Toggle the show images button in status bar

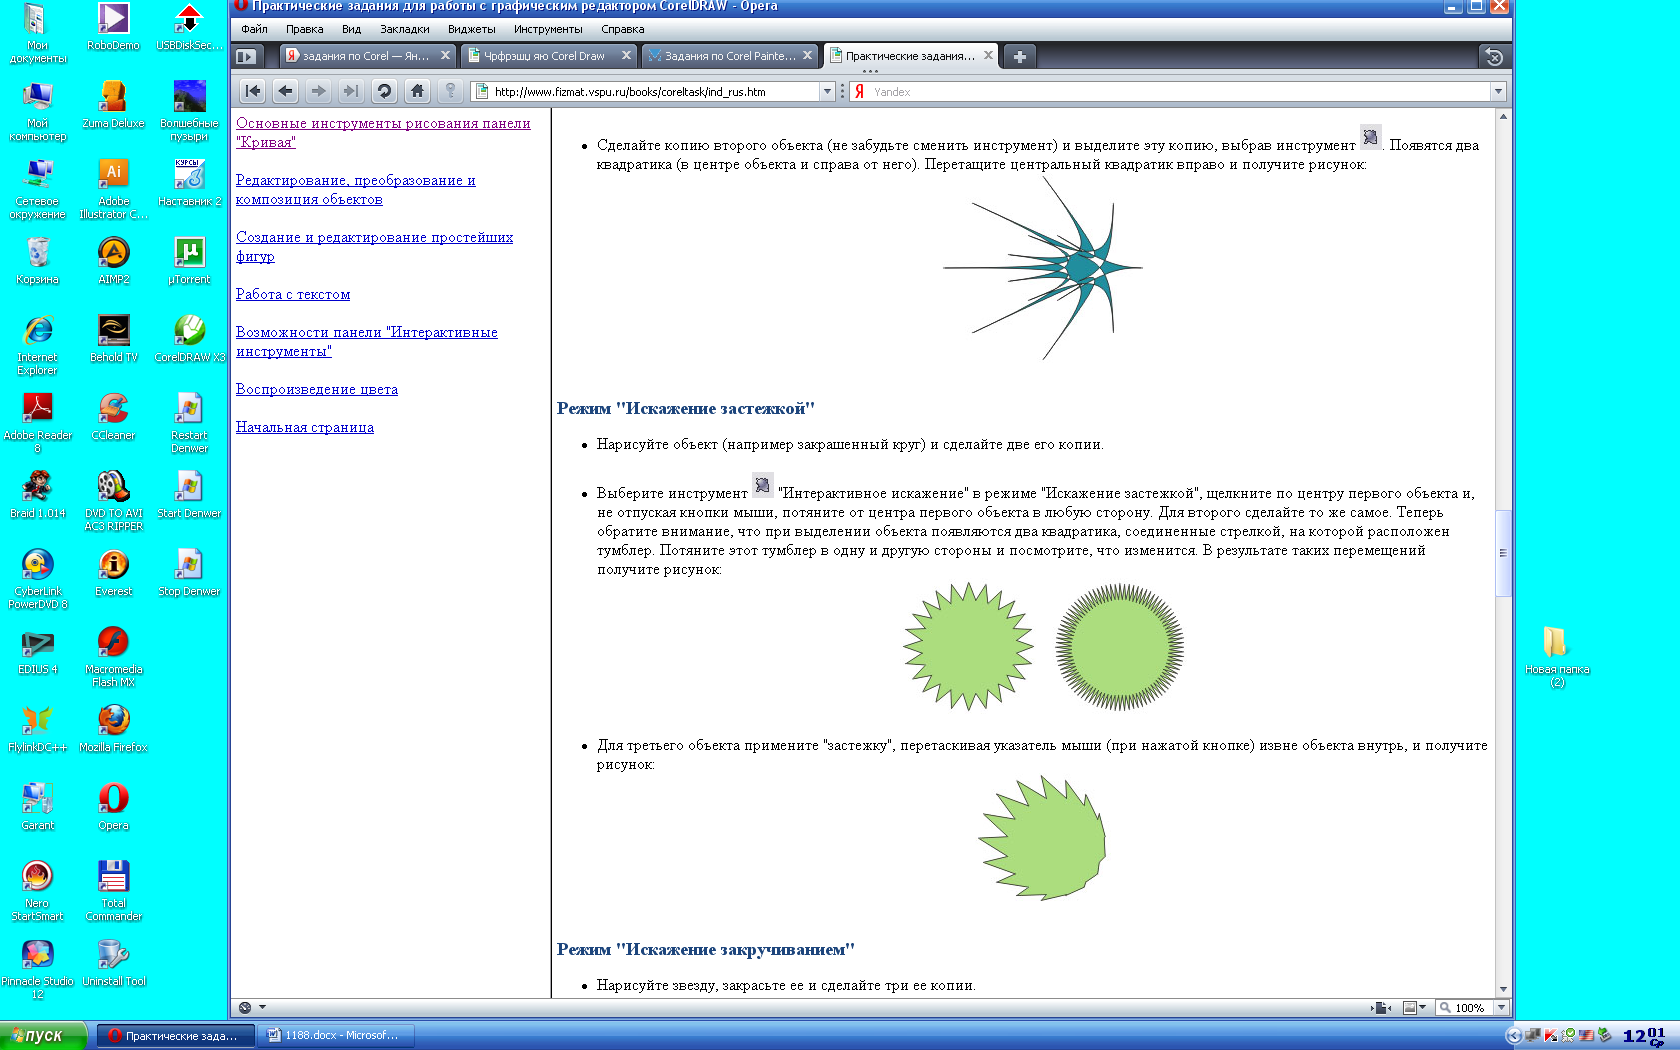point(1411,1008)
